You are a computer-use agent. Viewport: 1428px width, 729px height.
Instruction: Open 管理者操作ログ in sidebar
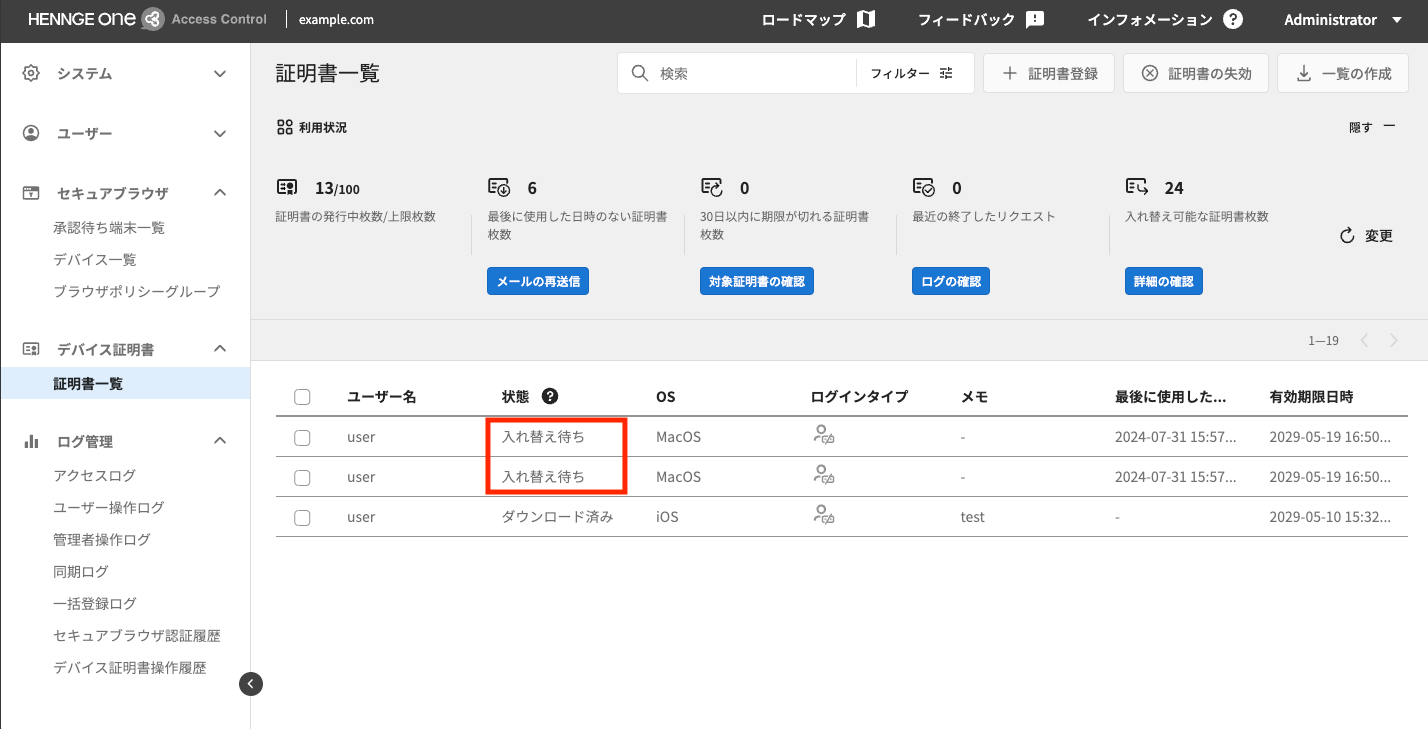[x=102, y=540]
